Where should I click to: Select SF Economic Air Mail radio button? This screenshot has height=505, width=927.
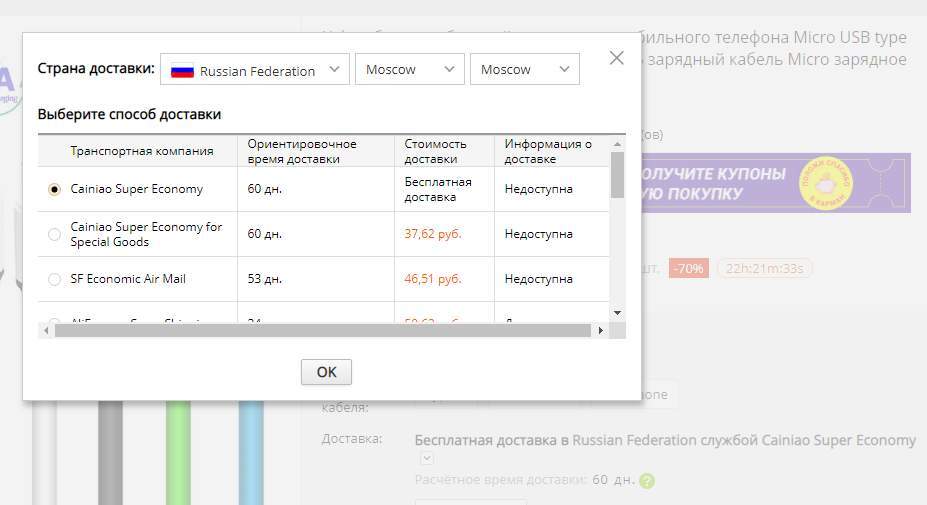[54, 279]
